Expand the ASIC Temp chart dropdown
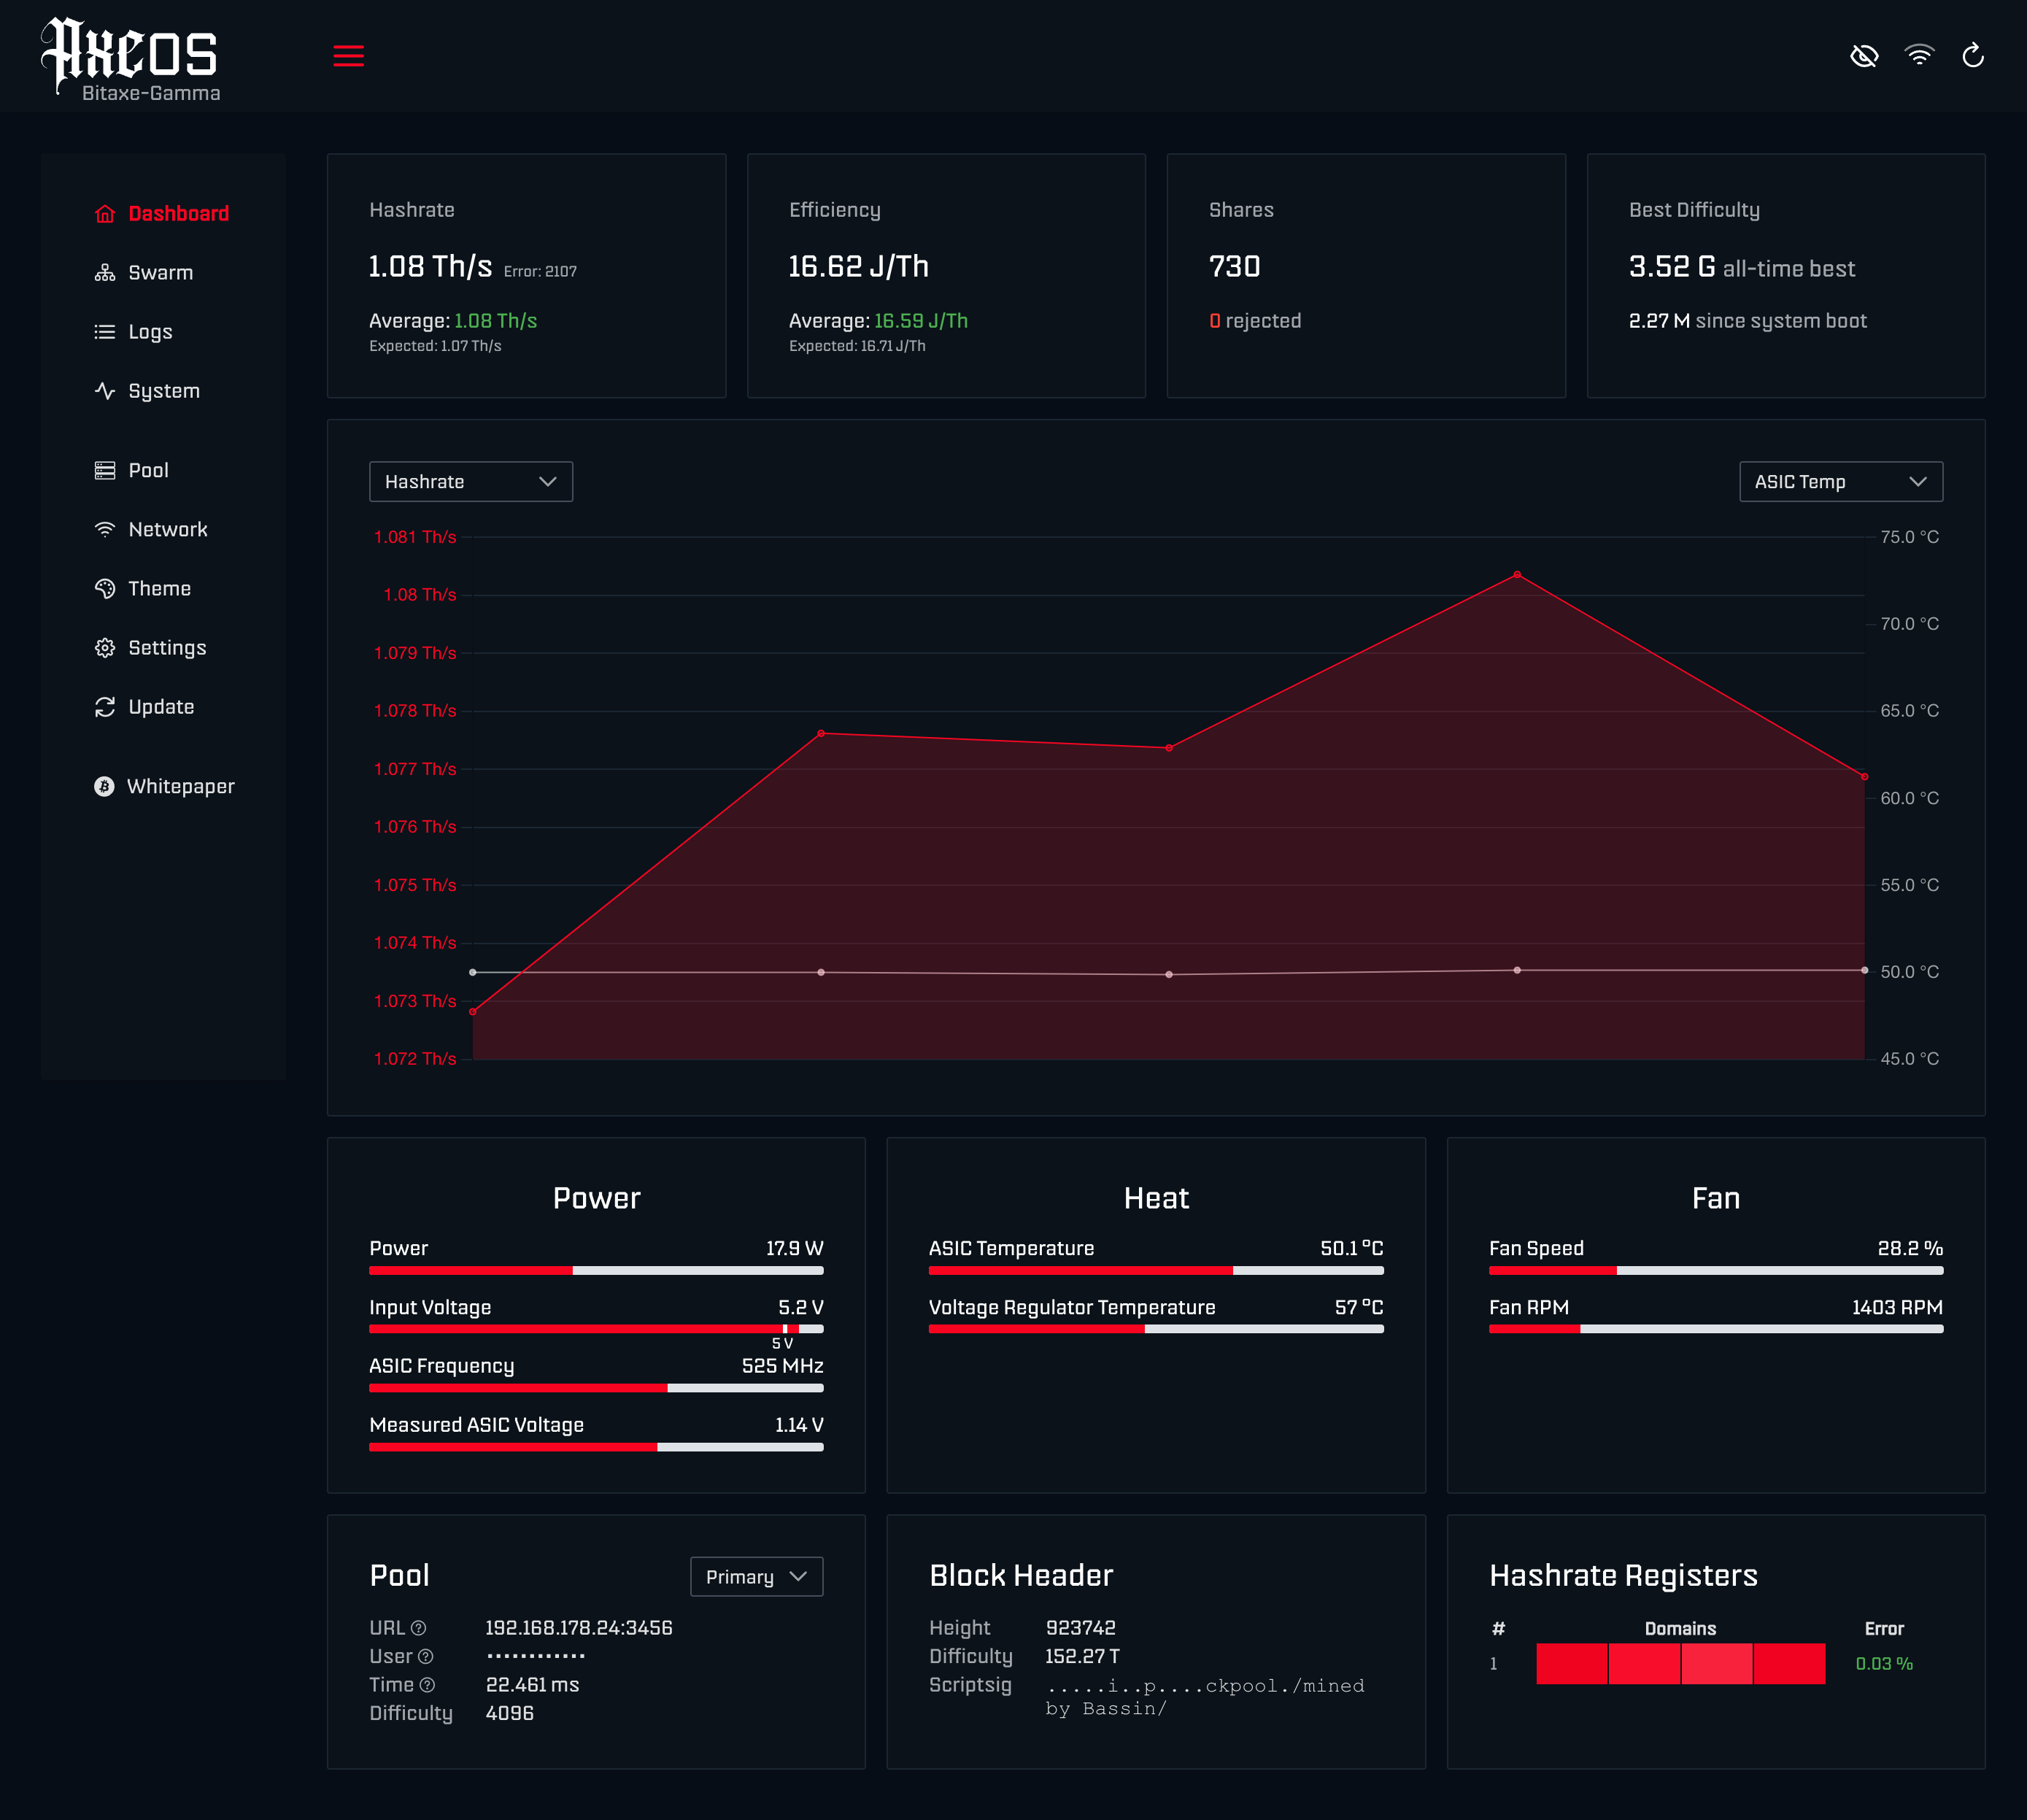 pos(1840,482)
